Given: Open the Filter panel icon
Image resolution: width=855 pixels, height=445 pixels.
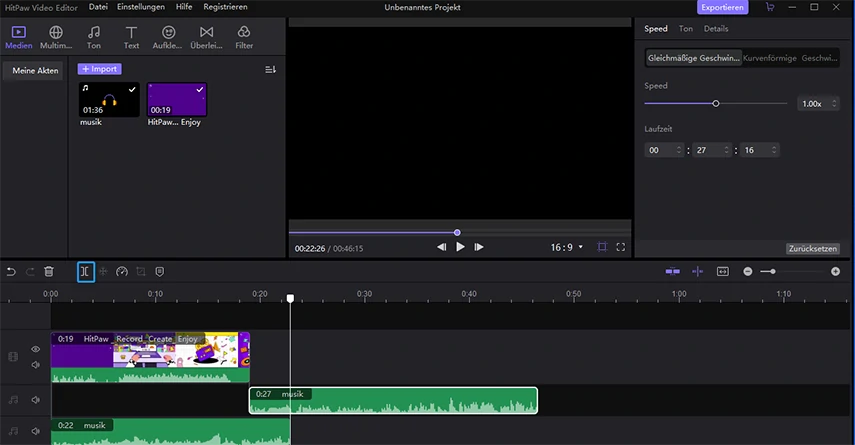Looking at the screenshot, I should tap(244, 38).
